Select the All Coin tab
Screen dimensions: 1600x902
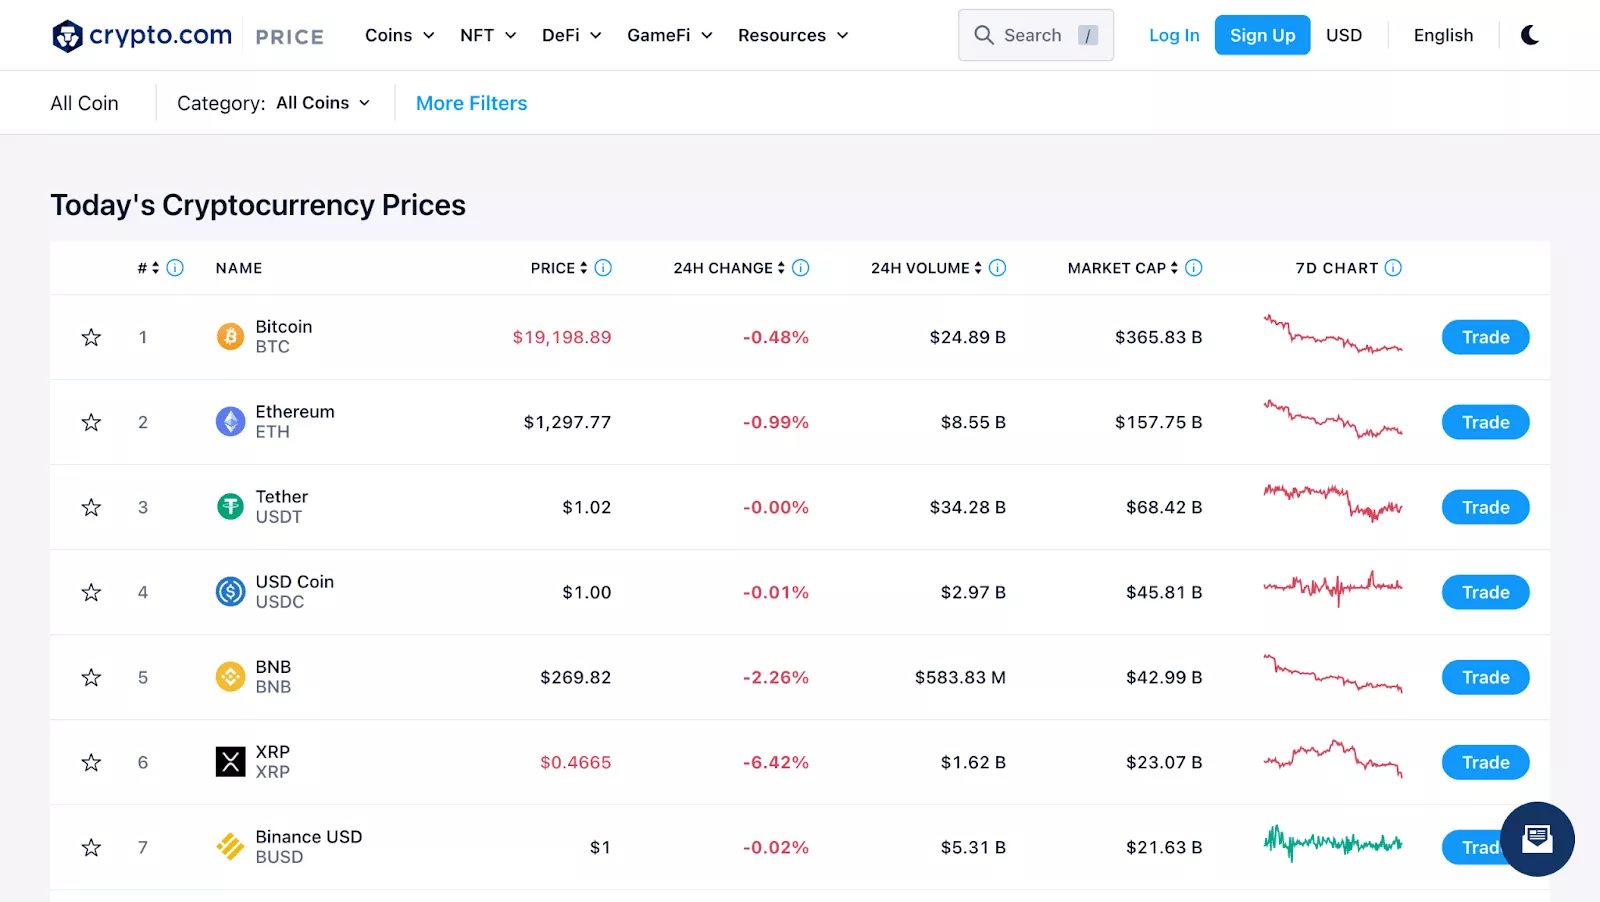click(84, 103)
